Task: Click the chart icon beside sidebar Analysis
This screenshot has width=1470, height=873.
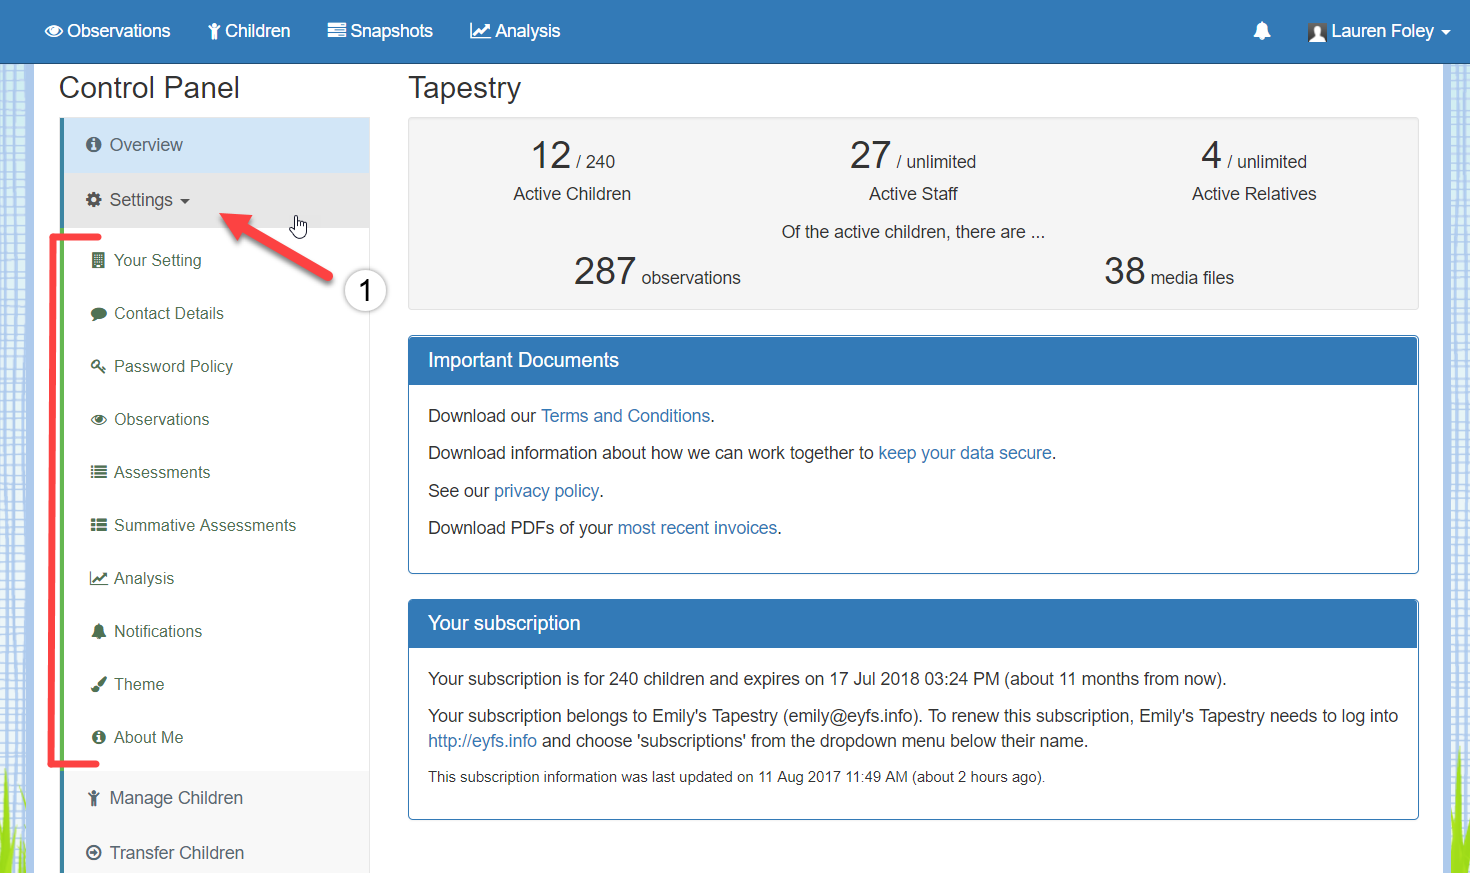Action: coord(99,578)
